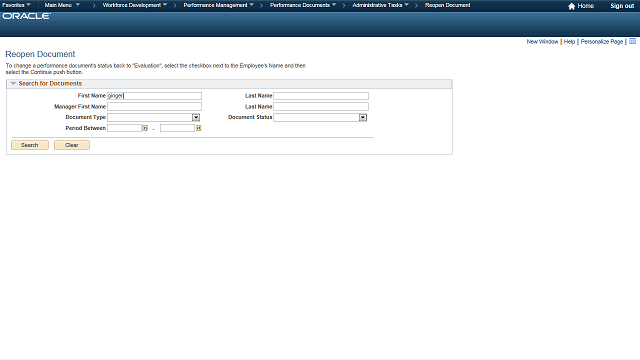This screenshot has height=360, width=640.
Task: Click the Home house icon
Action: (x=571, y=6)
